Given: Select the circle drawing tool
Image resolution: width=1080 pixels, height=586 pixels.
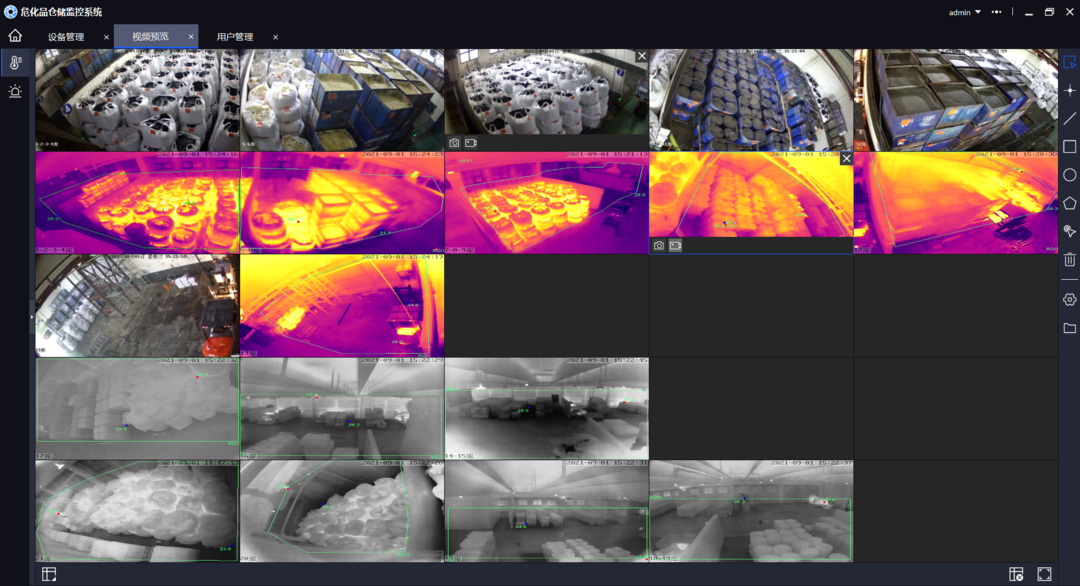Looking at the screenshot, I should [1069, 174].
